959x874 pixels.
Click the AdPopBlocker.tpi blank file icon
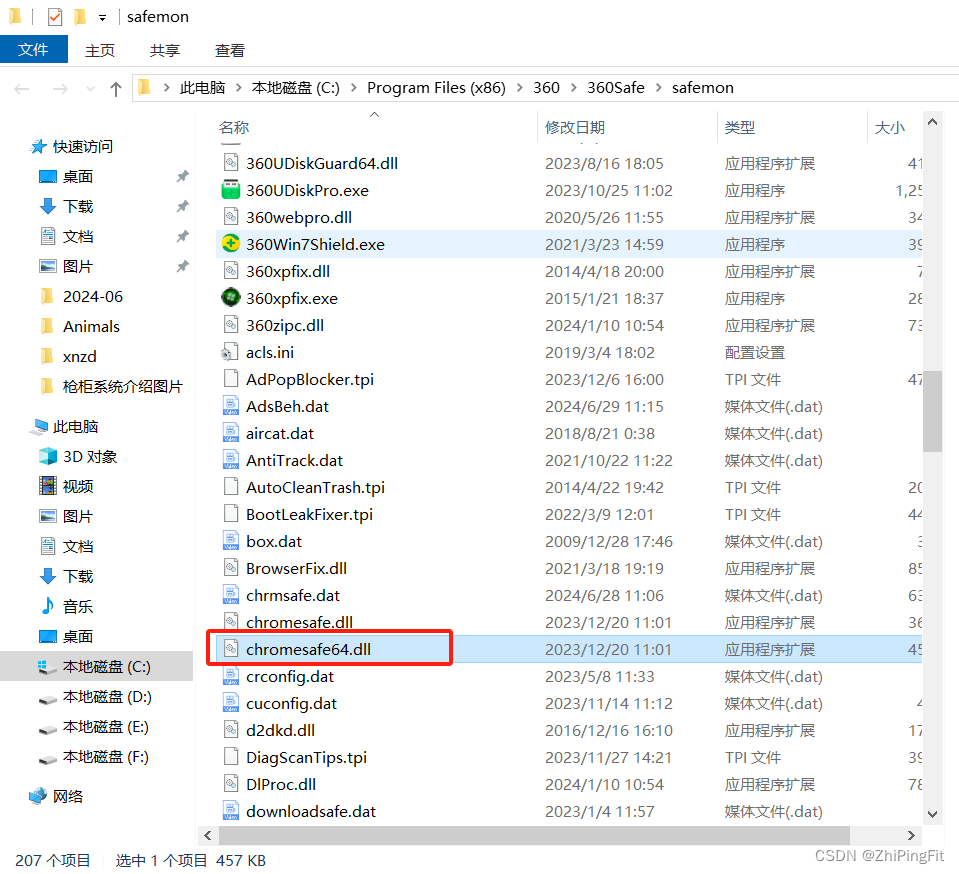(x=231, y=379)
